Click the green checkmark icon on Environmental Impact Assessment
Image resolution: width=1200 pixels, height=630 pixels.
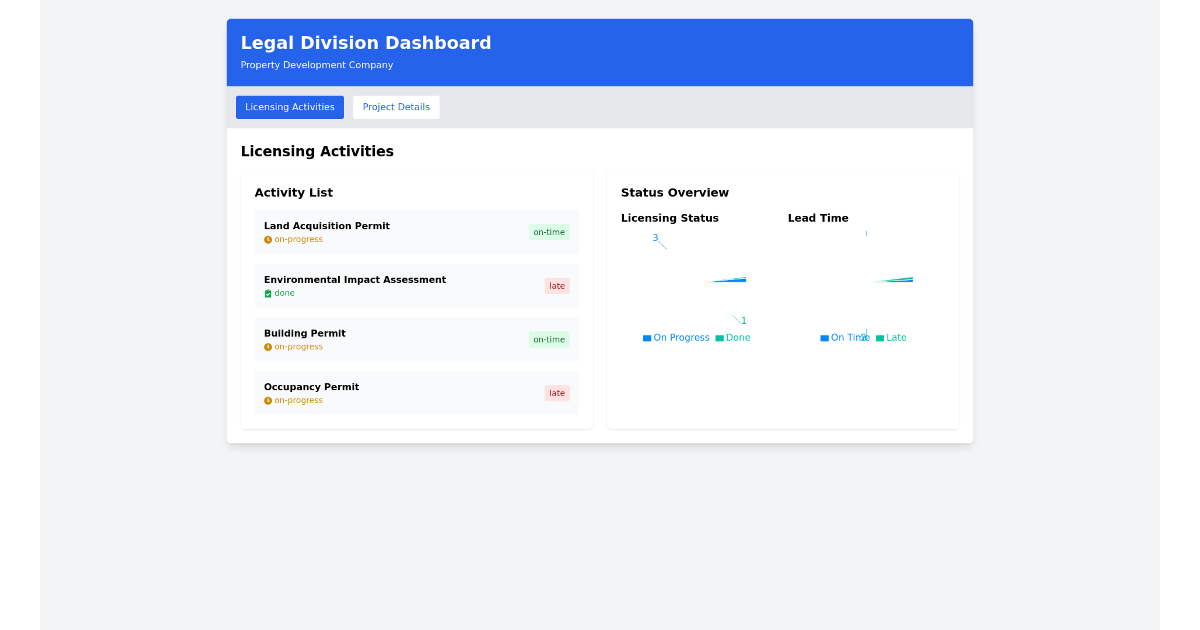click(266, 293)
